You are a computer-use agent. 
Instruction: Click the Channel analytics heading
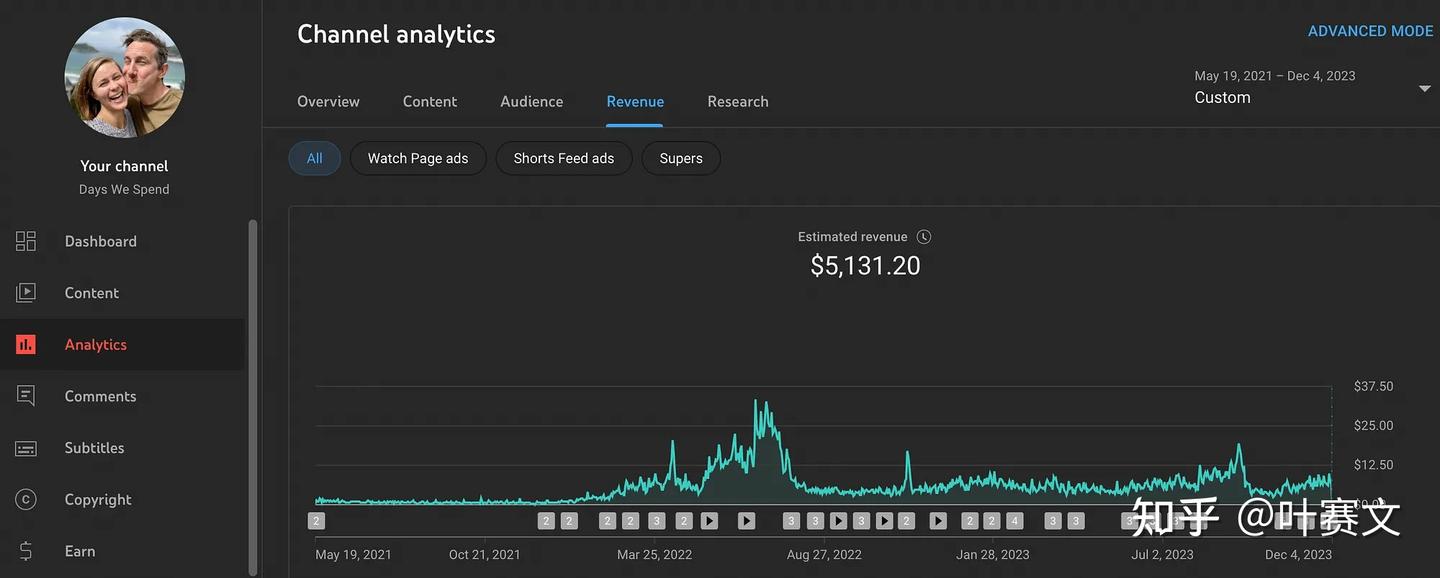point(396,34)
